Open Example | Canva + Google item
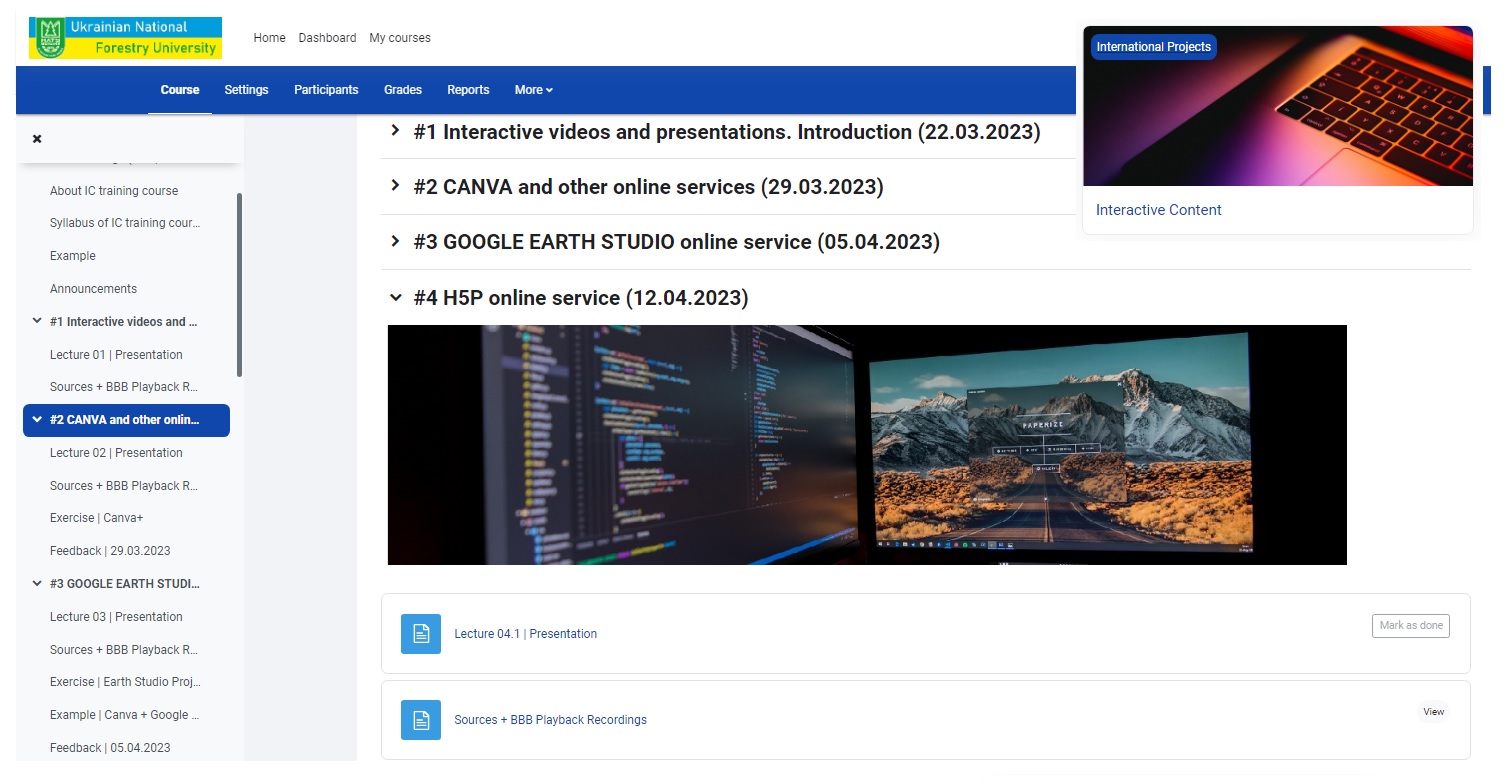This screenshot has width=1506, height=784. (125, 715)
